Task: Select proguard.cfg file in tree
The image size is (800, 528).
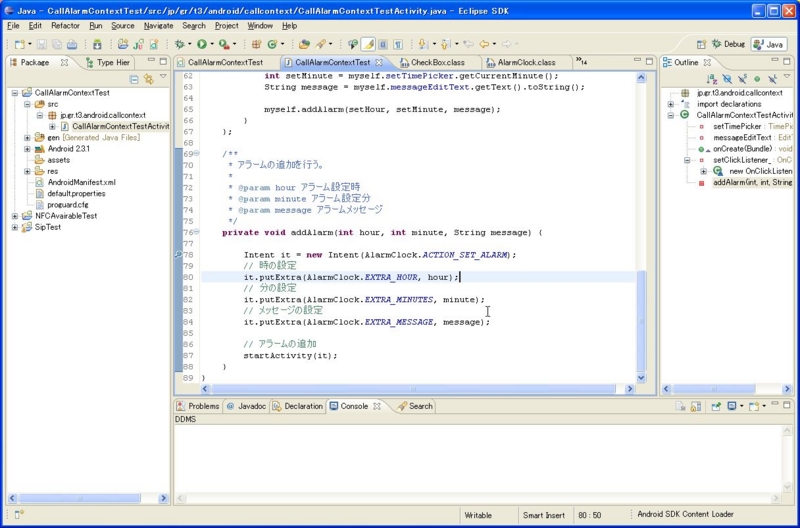Action: [x=62, y=205]
